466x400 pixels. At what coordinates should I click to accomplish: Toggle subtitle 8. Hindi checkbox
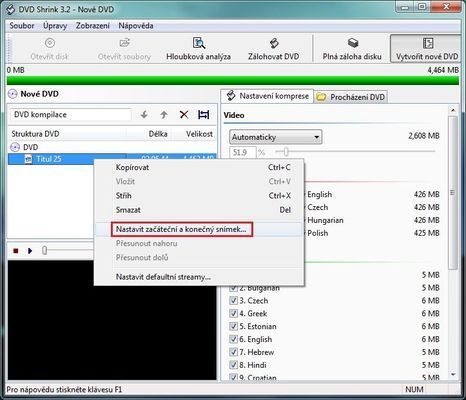pyautogui.click(x=233, y=365)
